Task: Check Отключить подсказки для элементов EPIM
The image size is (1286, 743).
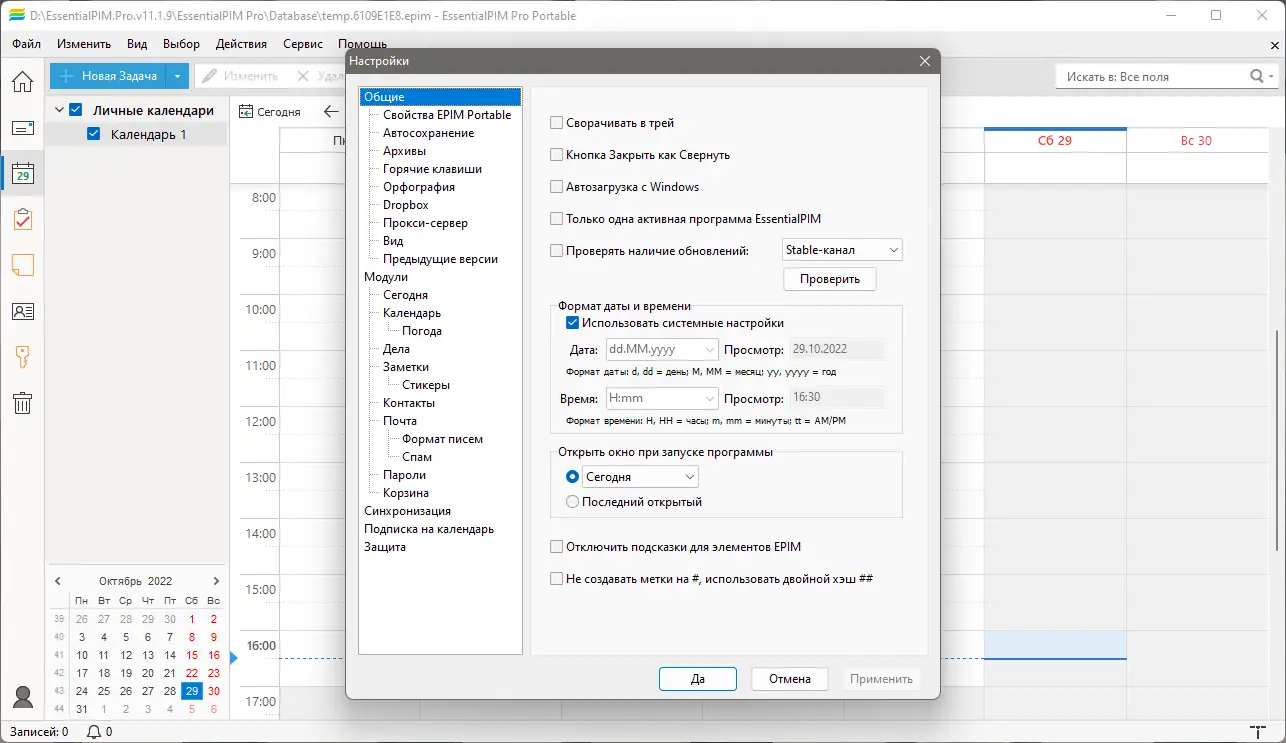Action: (557, 547)
